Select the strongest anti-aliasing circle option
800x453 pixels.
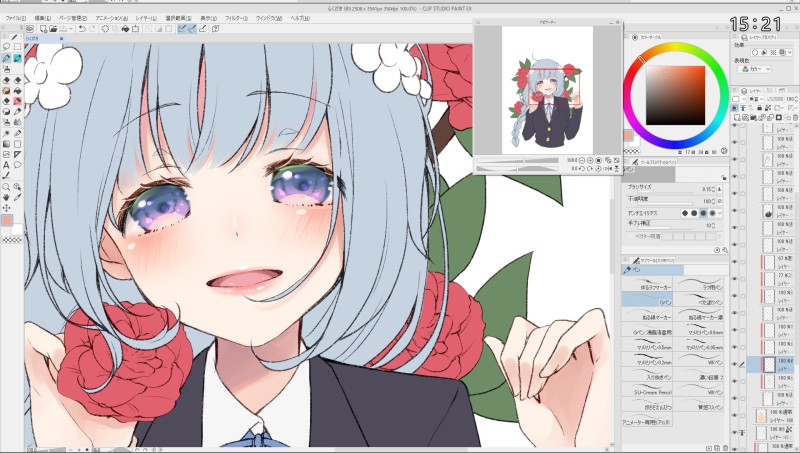pyautogui.click(x=712, y=213)
